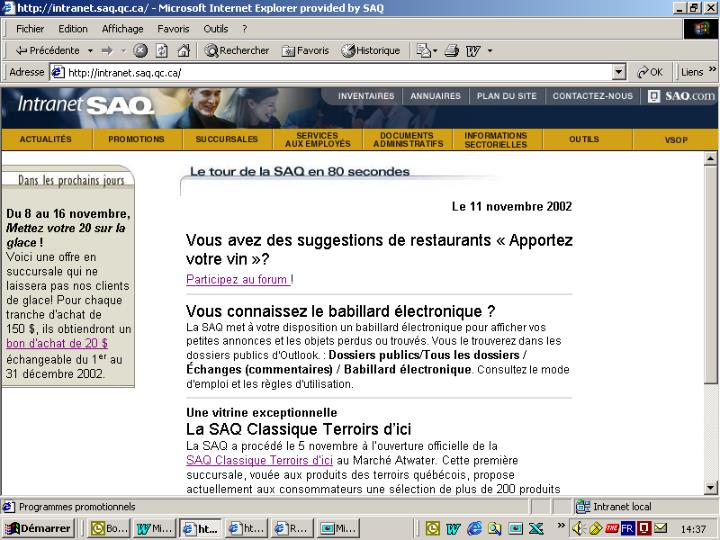The height and width of the screenshot is (540, 720).
Task: Select the VSOP navigation tab
Action: click(676, 140)
